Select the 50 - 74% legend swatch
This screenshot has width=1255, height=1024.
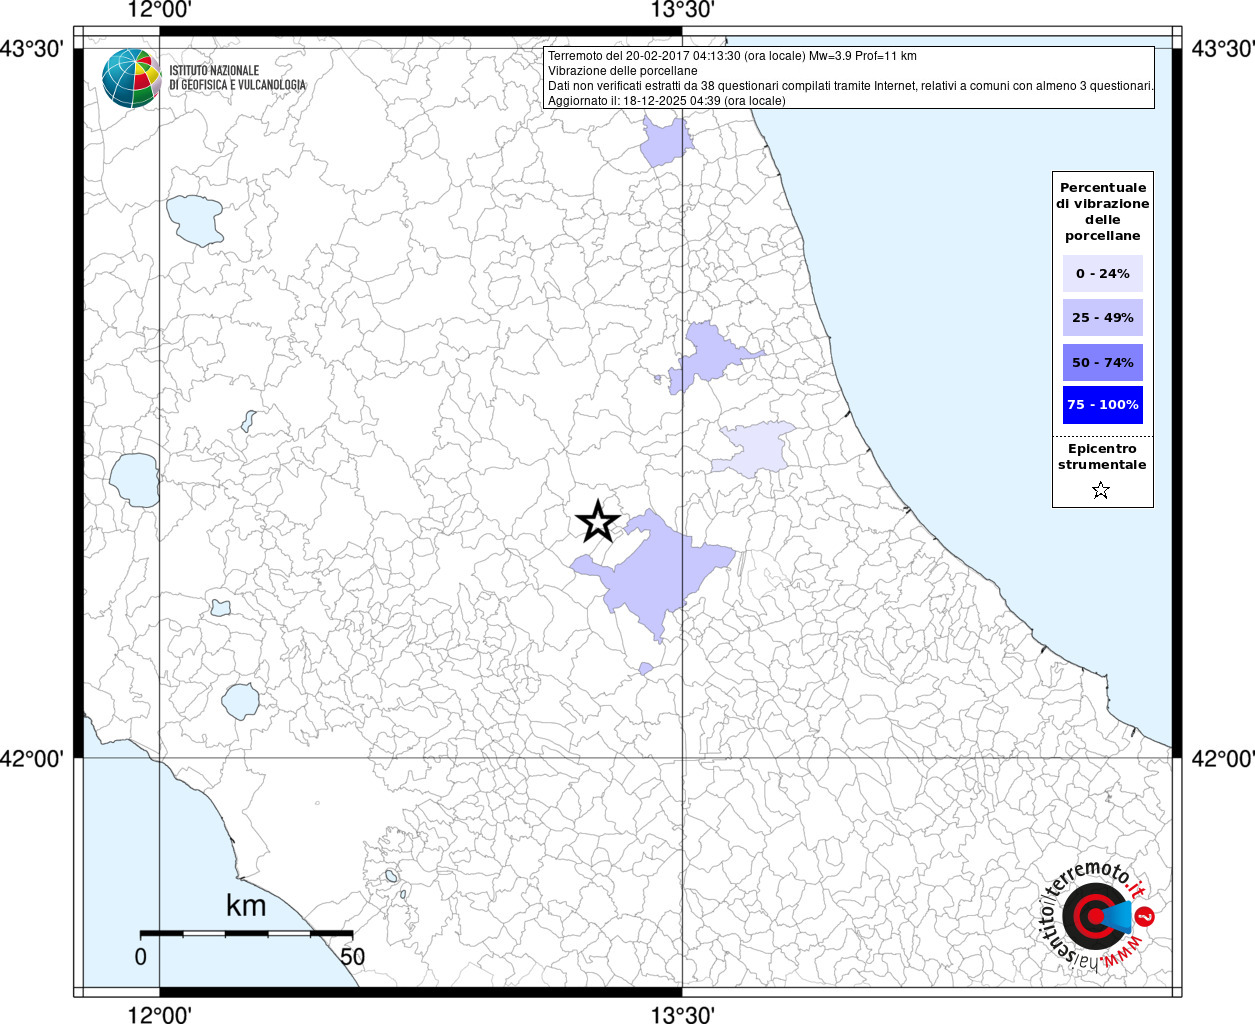point(1102,362)
